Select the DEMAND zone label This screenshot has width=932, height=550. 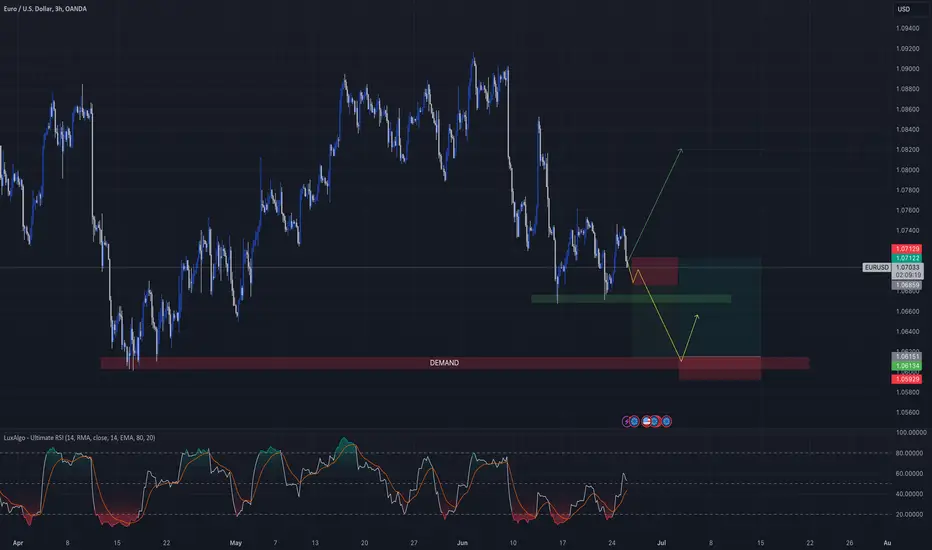pos(444,363)
